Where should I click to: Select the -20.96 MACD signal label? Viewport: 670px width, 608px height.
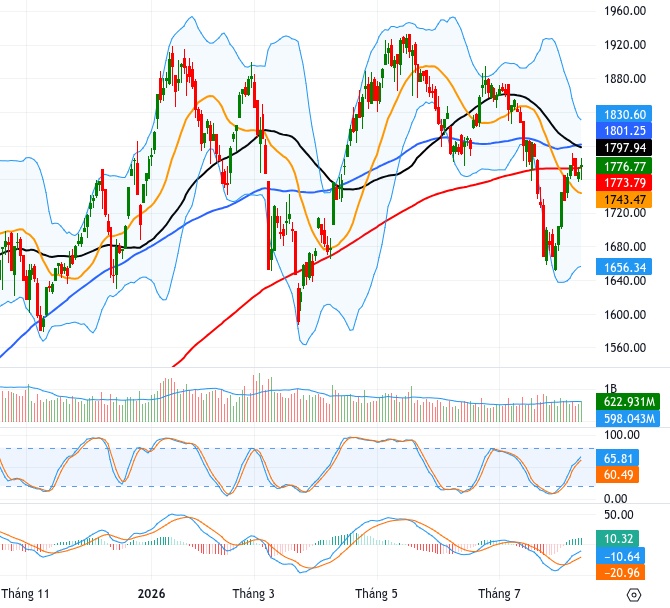pyautogui.click(x=620, y=572)
